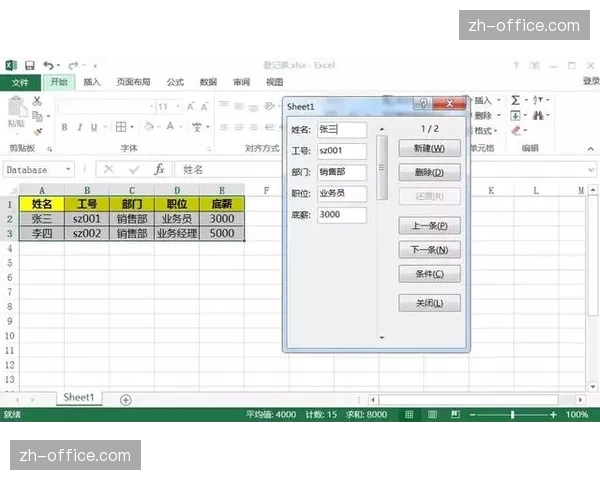
Task: Open the Name Box dropdown arrow
Action: click(x=68, y=169)
